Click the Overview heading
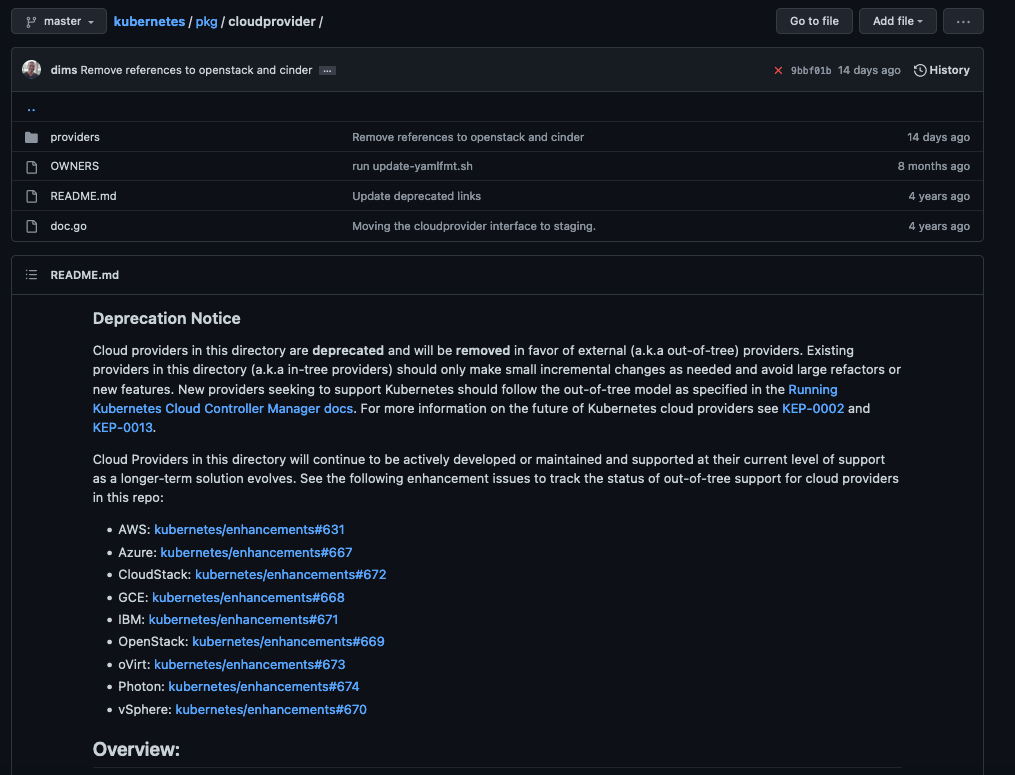The height and width of the screenshot is (775, 1015). 136,749
